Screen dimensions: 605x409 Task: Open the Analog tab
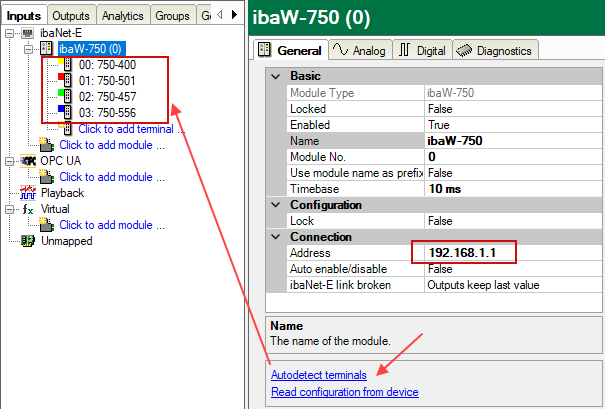359,49
